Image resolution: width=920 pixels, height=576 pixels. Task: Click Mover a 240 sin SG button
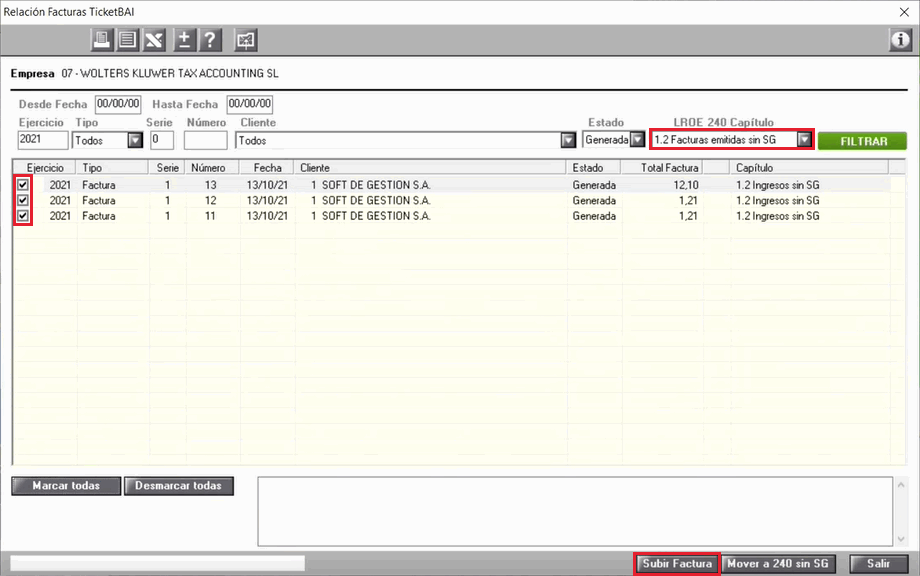point(778,564)
